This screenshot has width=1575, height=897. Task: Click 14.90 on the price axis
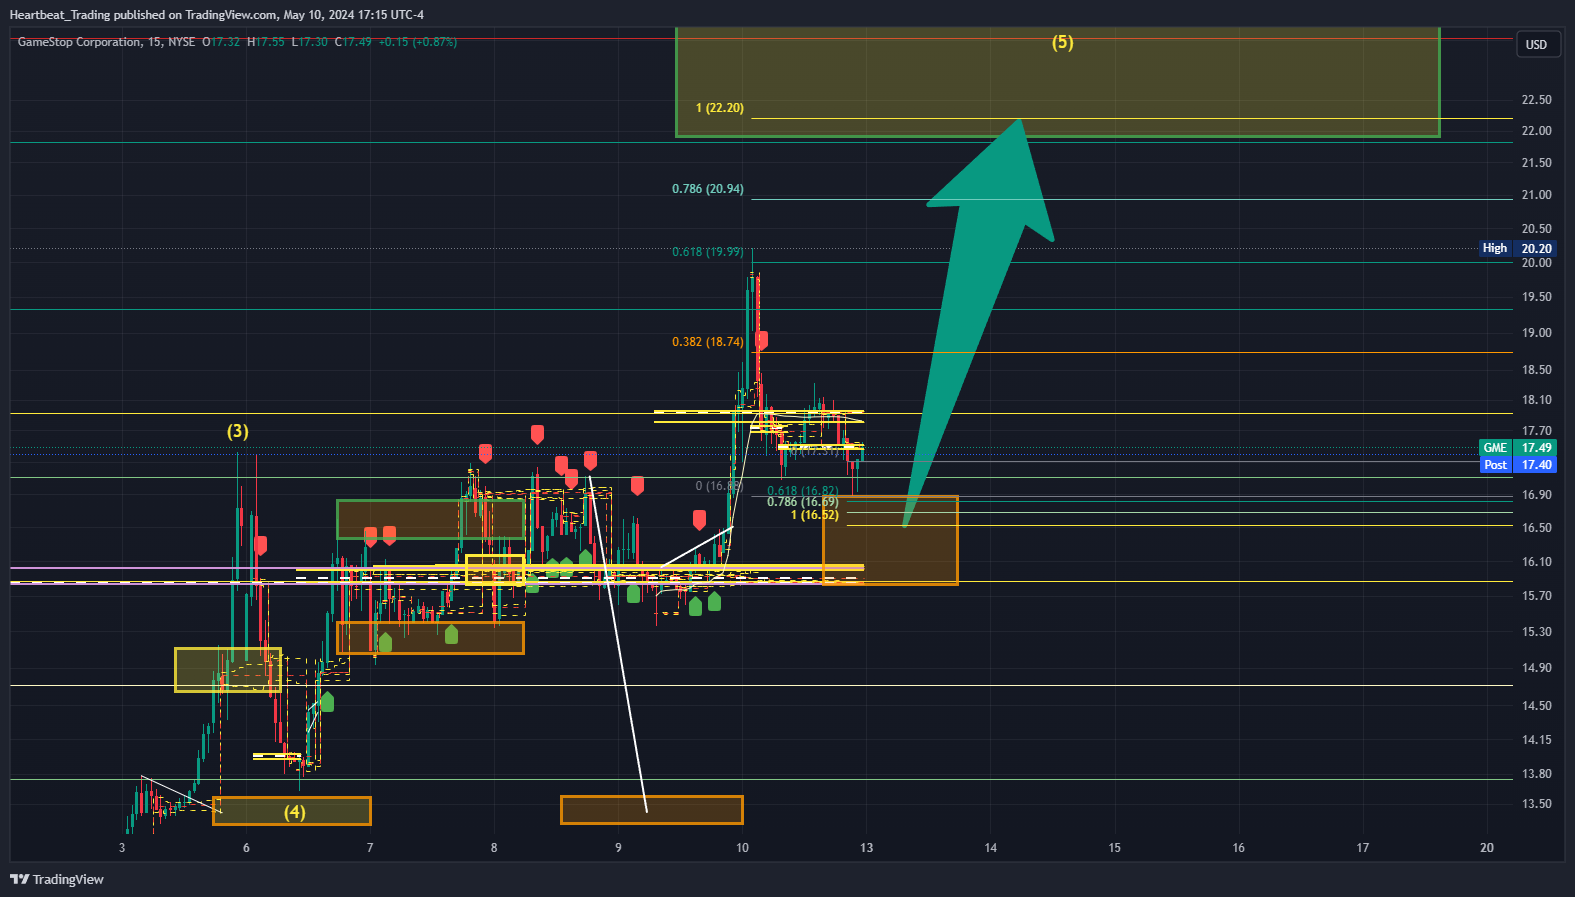coord(1536,668)
